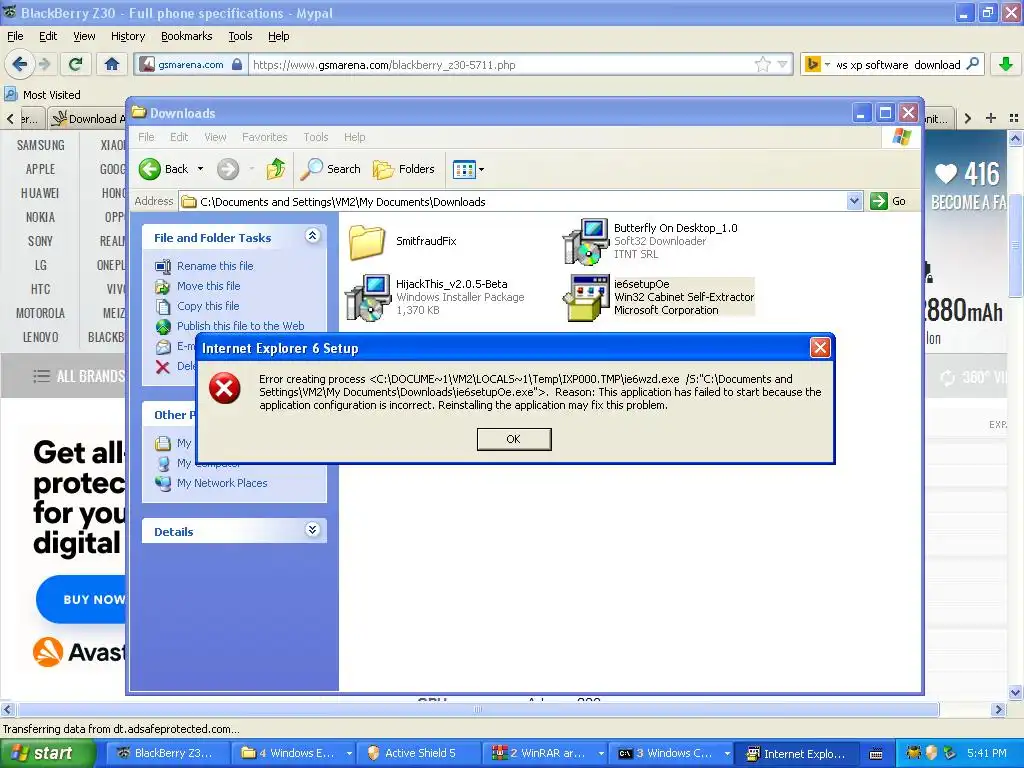1024x768 pixels.
Task: Open a new browser tab with plus
Action: (x=991, y=118)
